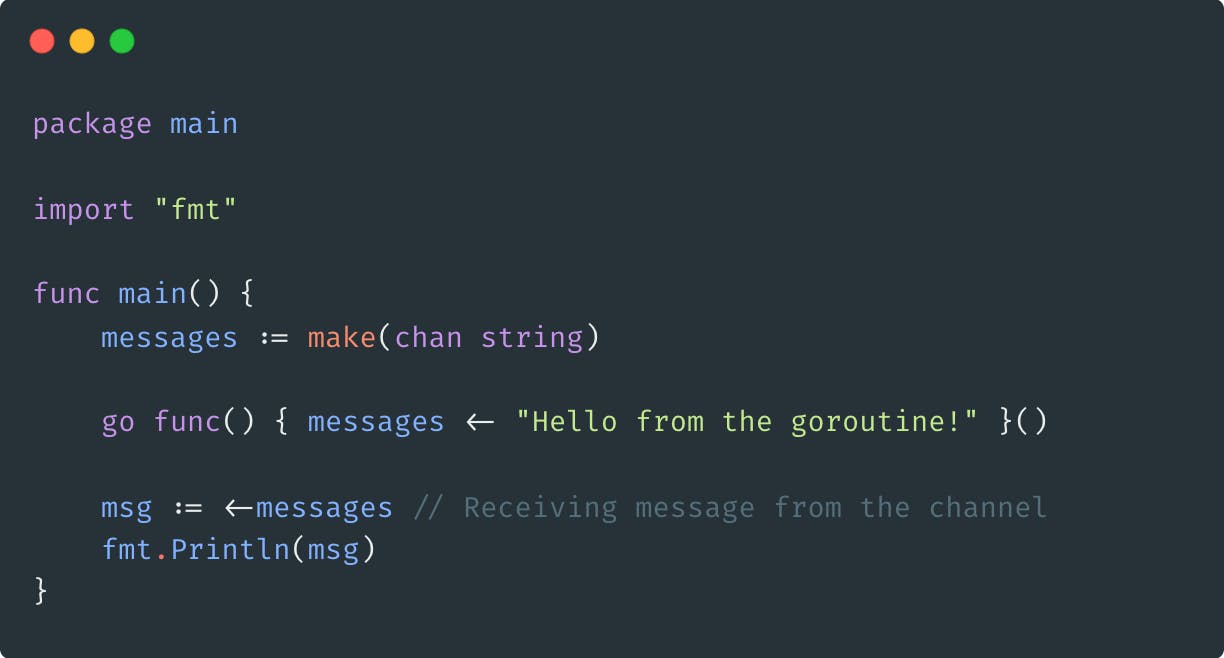Click the "package" keyword
The width and height of the screenshot is (1224, 658).
(x=92, y=124)
